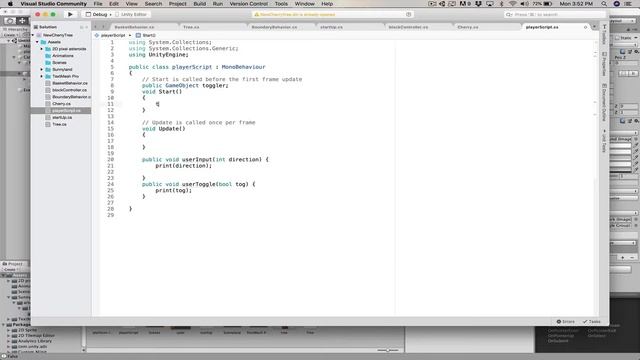This screenshot has width=640, height=360.
Task: Select the Unity Editor run target
Action: click(131, 14)
